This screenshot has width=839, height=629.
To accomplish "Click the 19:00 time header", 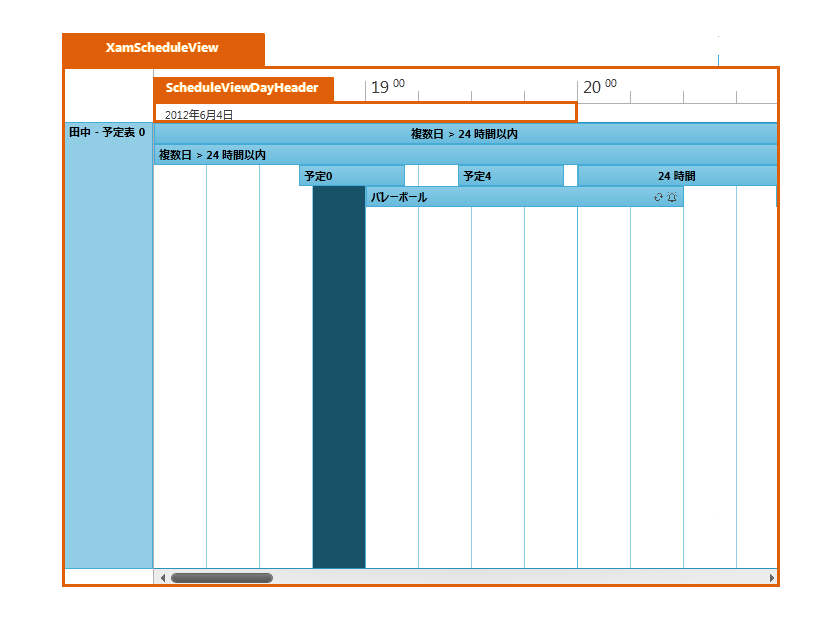I will [x=388, y=88].
